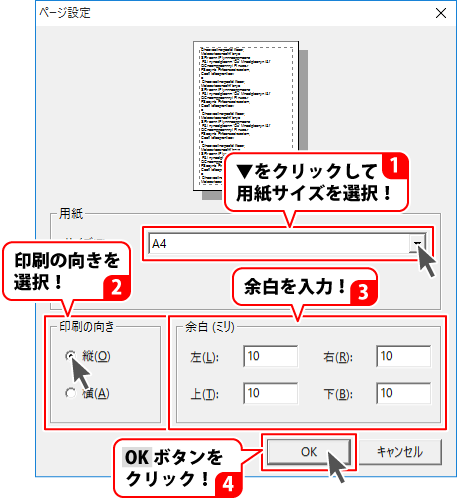Viewport: 457px width, 500px height.
Task: Click the red number 2 badge
Action: point(116,287)
